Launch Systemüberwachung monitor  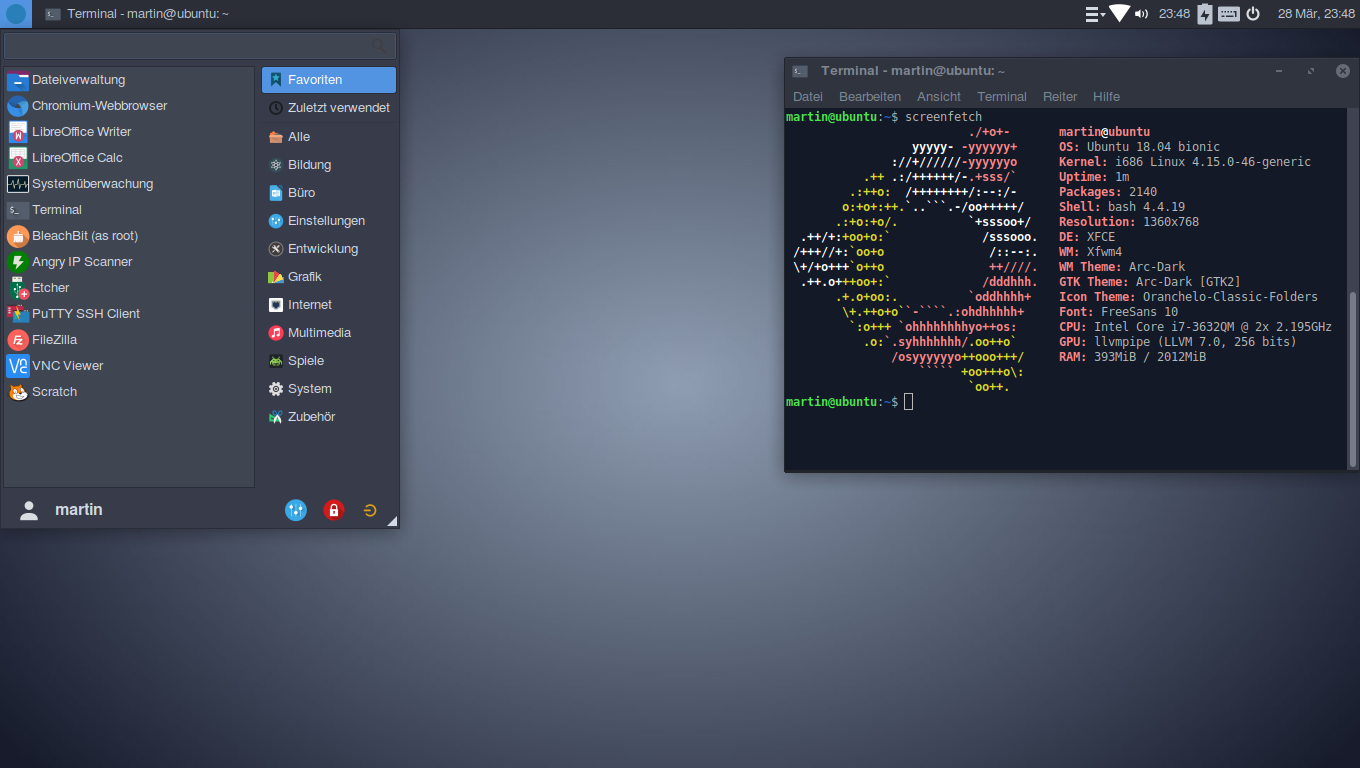129,184
